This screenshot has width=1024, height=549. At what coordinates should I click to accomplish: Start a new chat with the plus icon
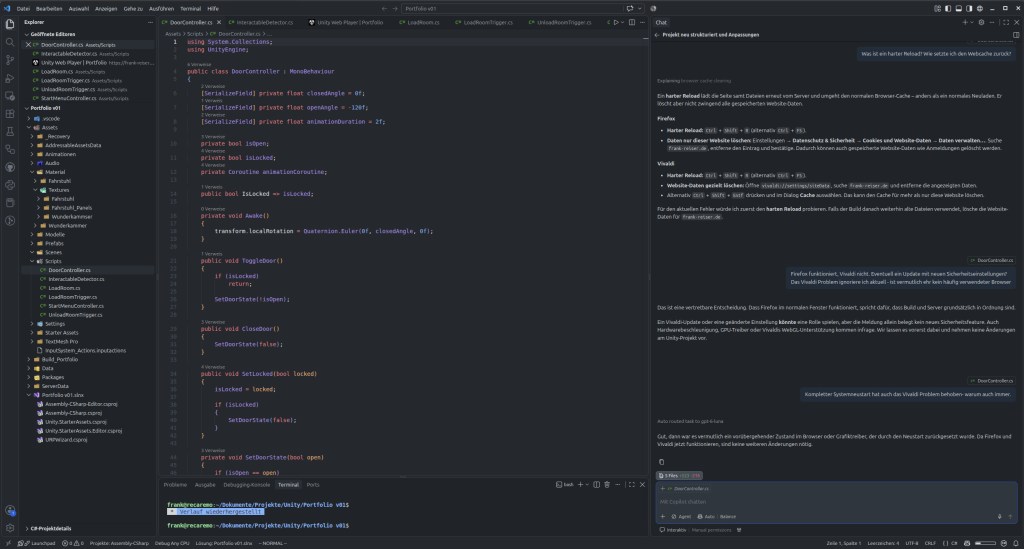pos(965,22)
